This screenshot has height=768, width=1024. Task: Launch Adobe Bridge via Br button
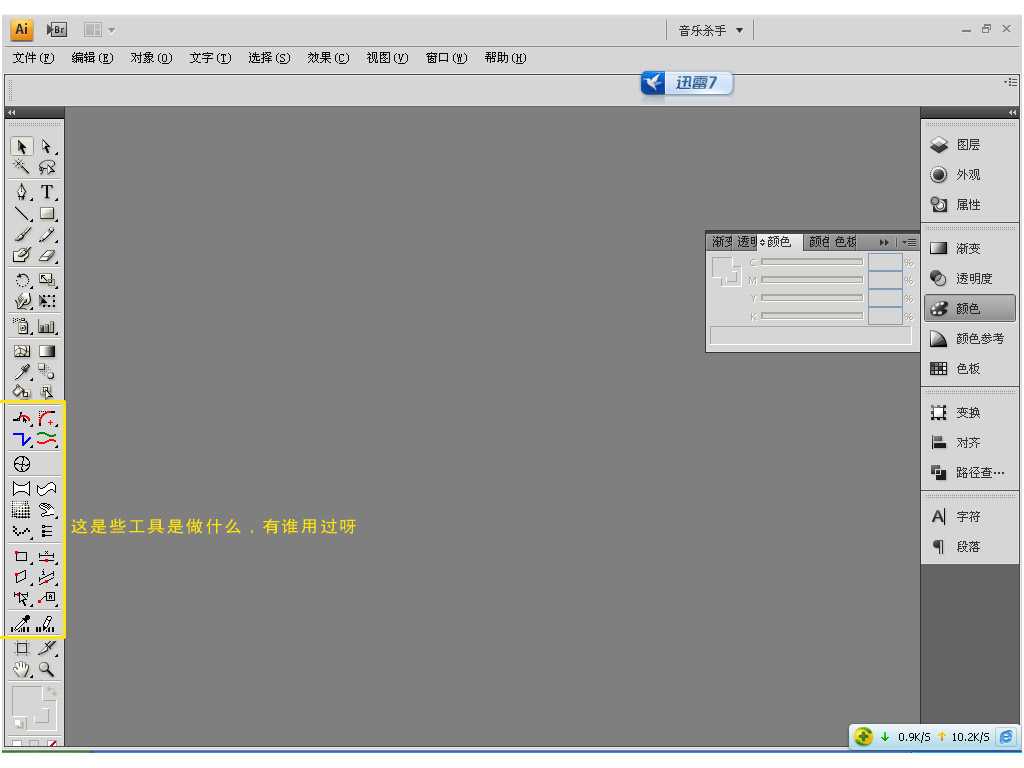tap(57, 29)
